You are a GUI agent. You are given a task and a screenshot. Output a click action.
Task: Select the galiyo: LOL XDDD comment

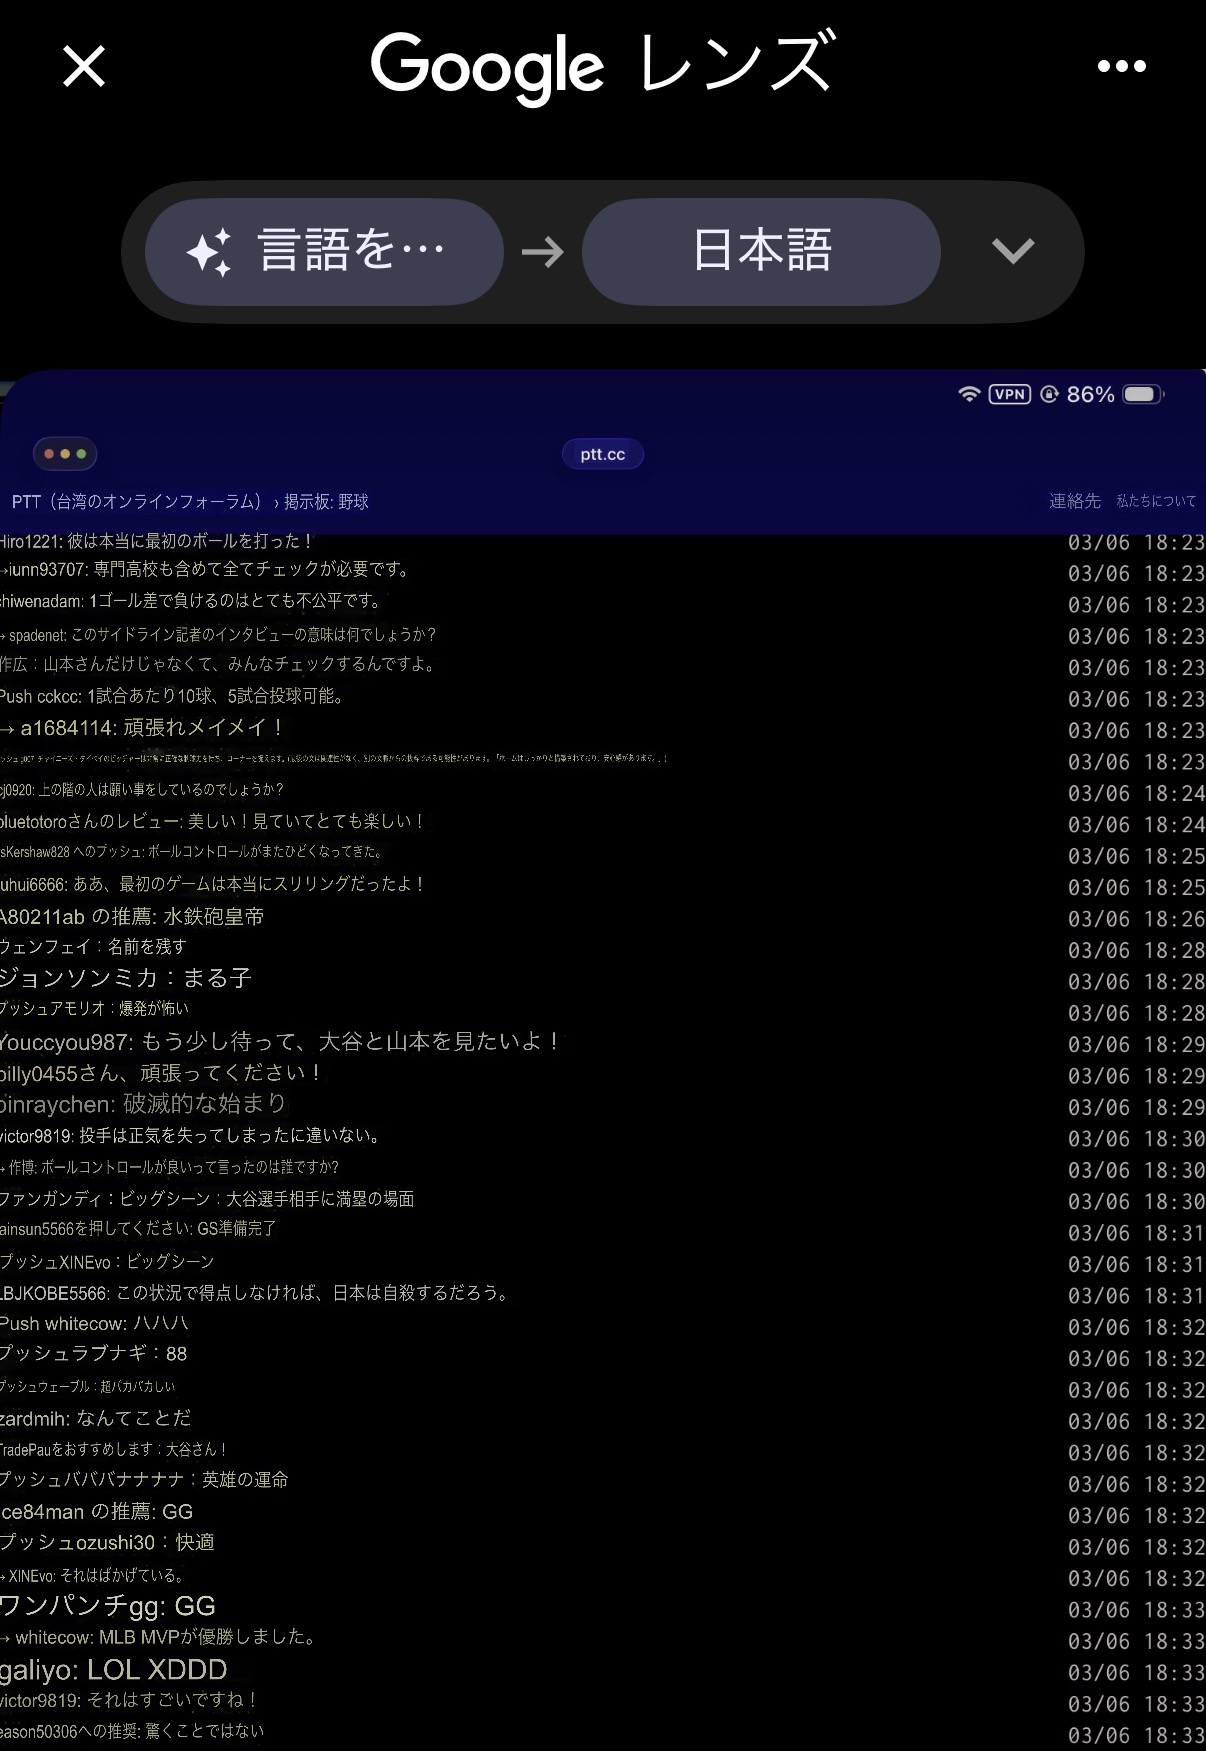114,1669
